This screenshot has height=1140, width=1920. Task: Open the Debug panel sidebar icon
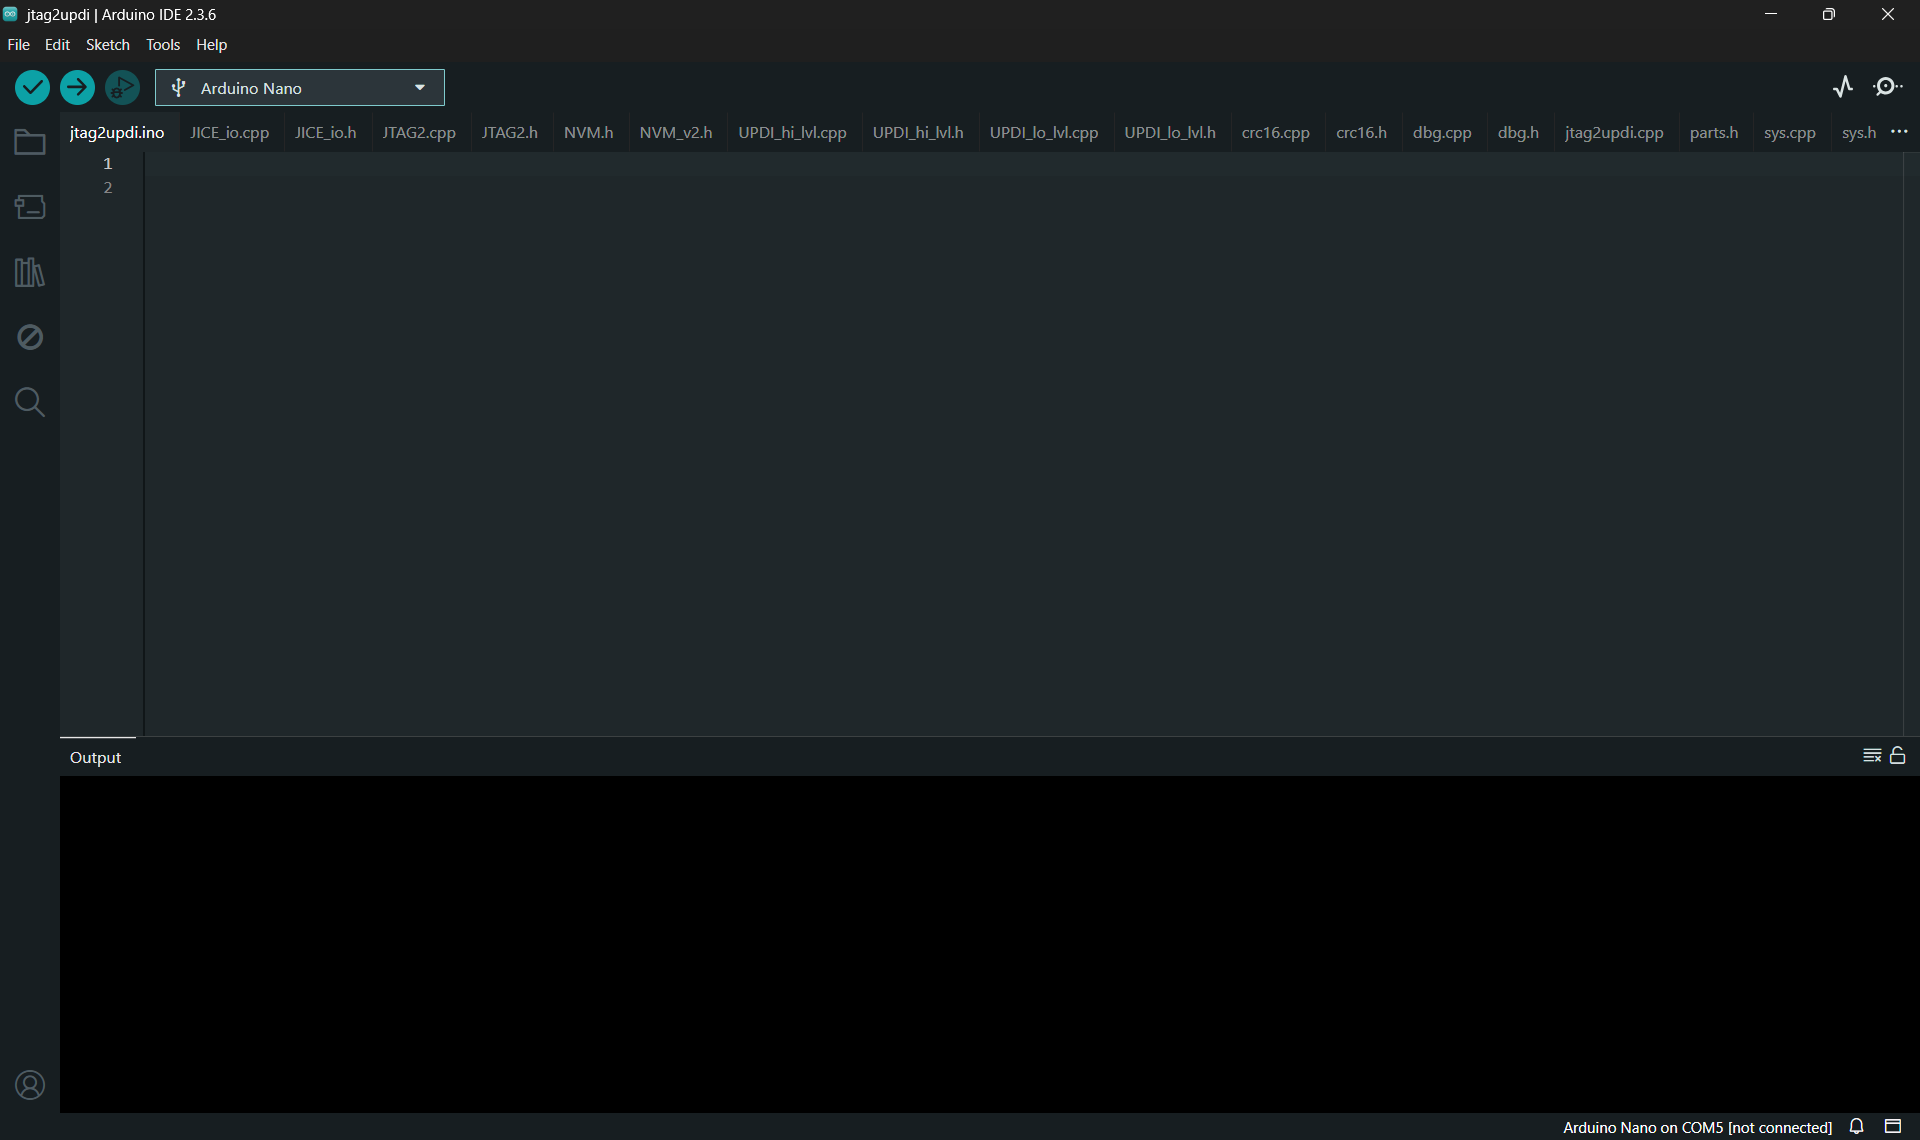click(30, 337)
